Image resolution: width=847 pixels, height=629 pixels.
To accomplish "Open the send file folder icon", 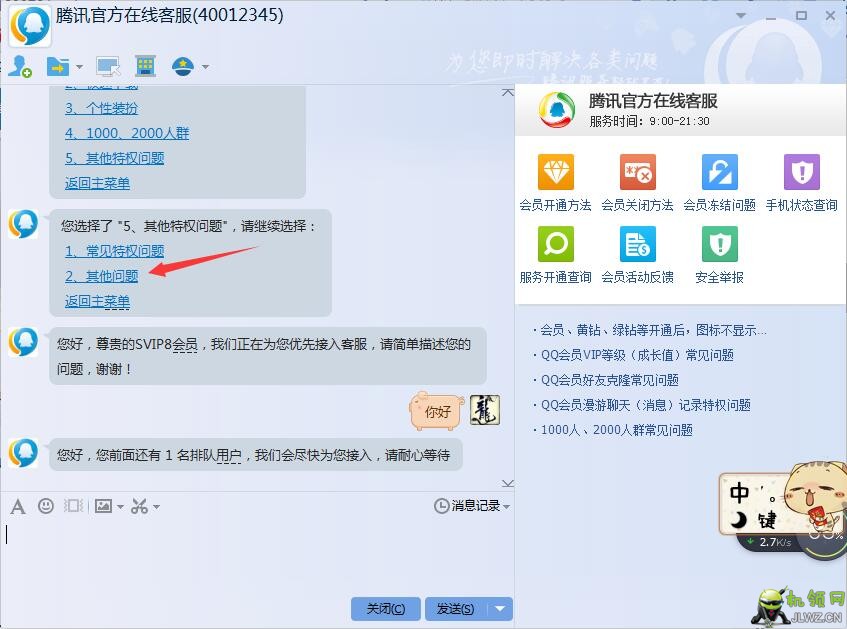I will pos(58,66).
